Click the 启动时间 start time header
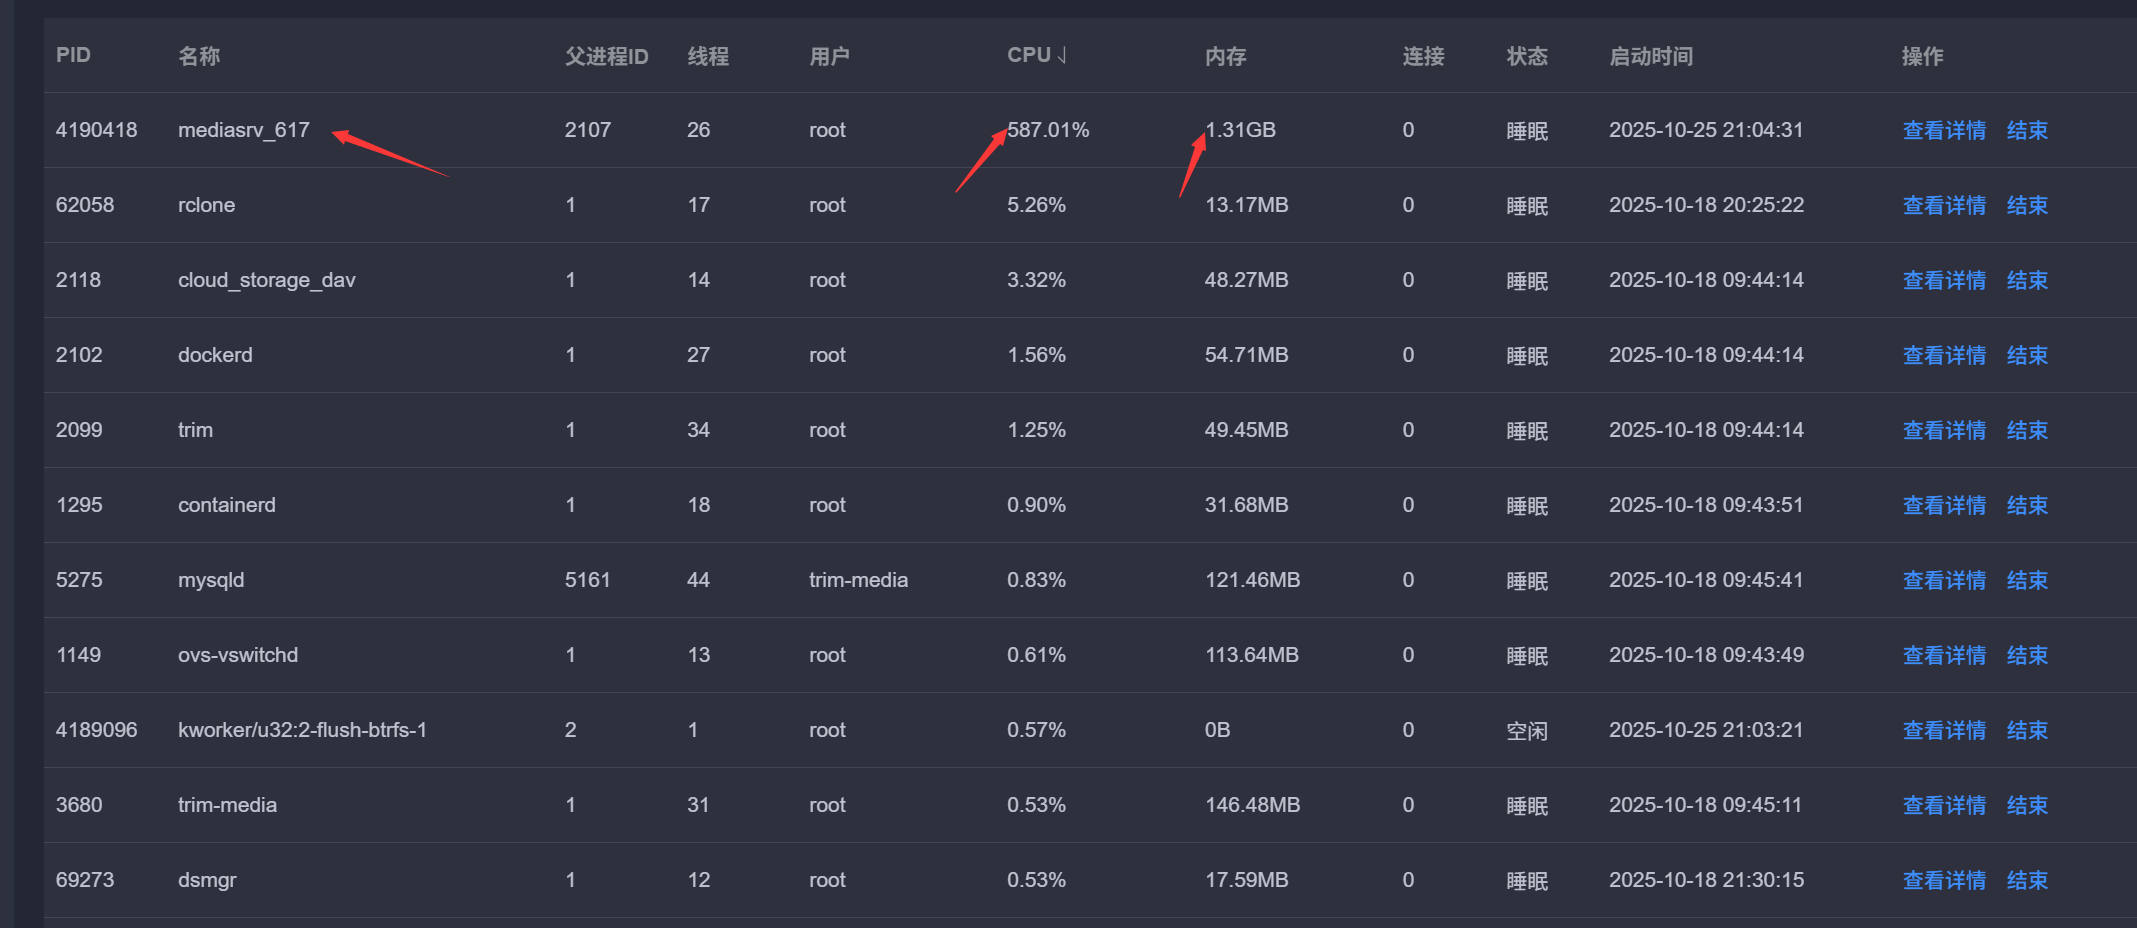This screenshot has width=2137, height=928. pos(1650,57)
